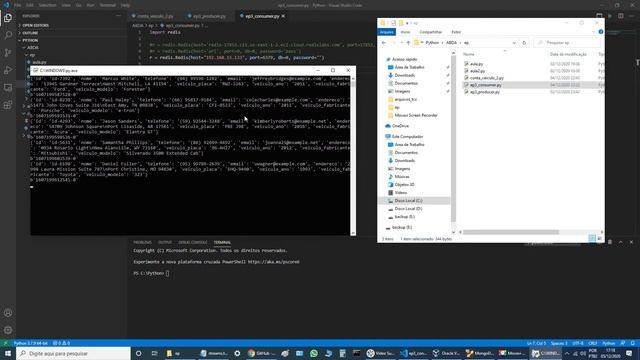Open address bar history dropdown in File Explorer
This screenshot has height=360, width=640.
pyautogui.click(x=514, y=42)
